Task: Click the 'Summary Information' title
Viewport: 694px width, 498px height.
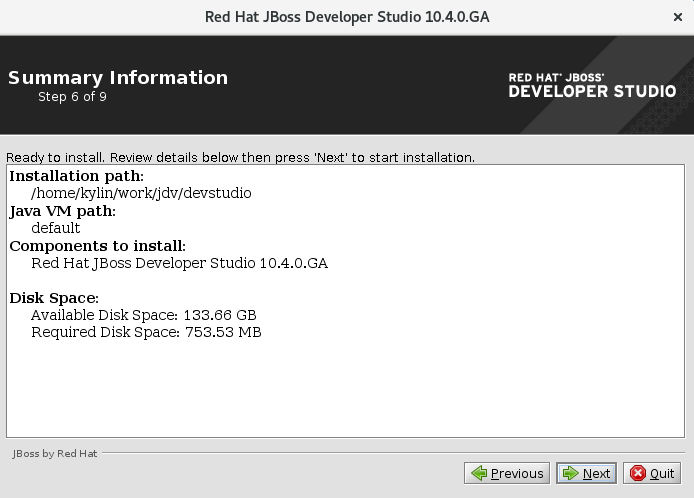Action: (118, 77)
